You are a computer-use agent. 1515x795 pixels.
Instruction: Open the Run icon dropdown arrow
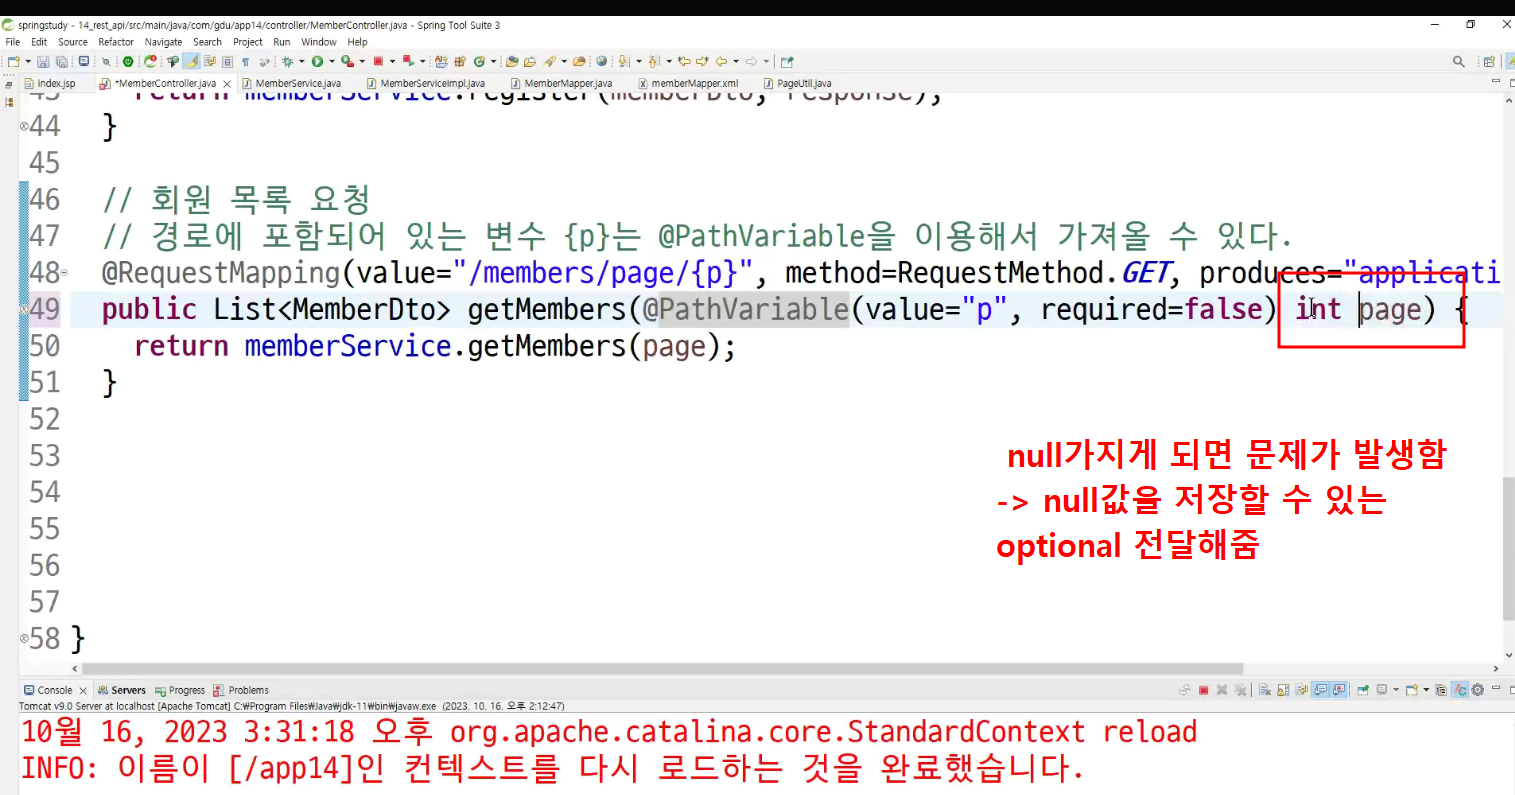(332, 62)
